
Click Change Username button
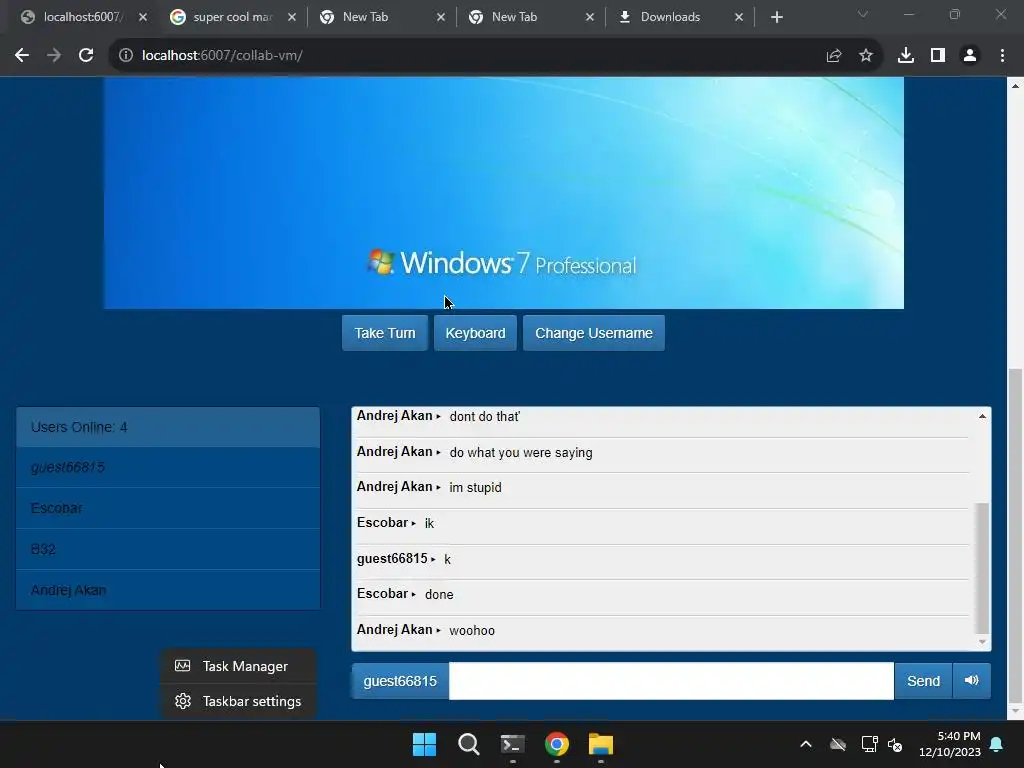594,333
